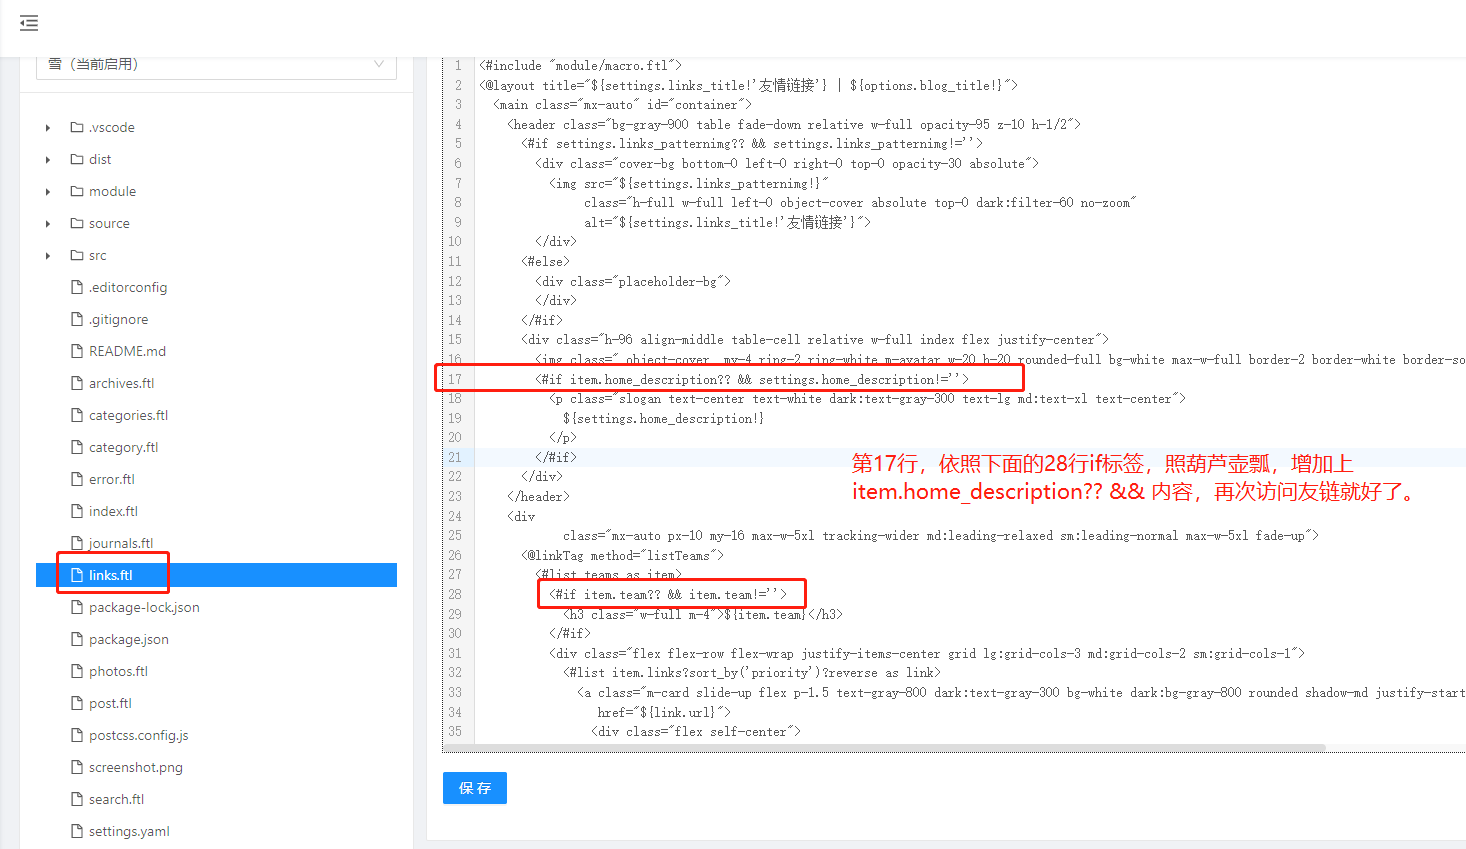The width and height of the screenshot is (1466, 849).
Task: Expand the src folder
Action: (47, 255)
